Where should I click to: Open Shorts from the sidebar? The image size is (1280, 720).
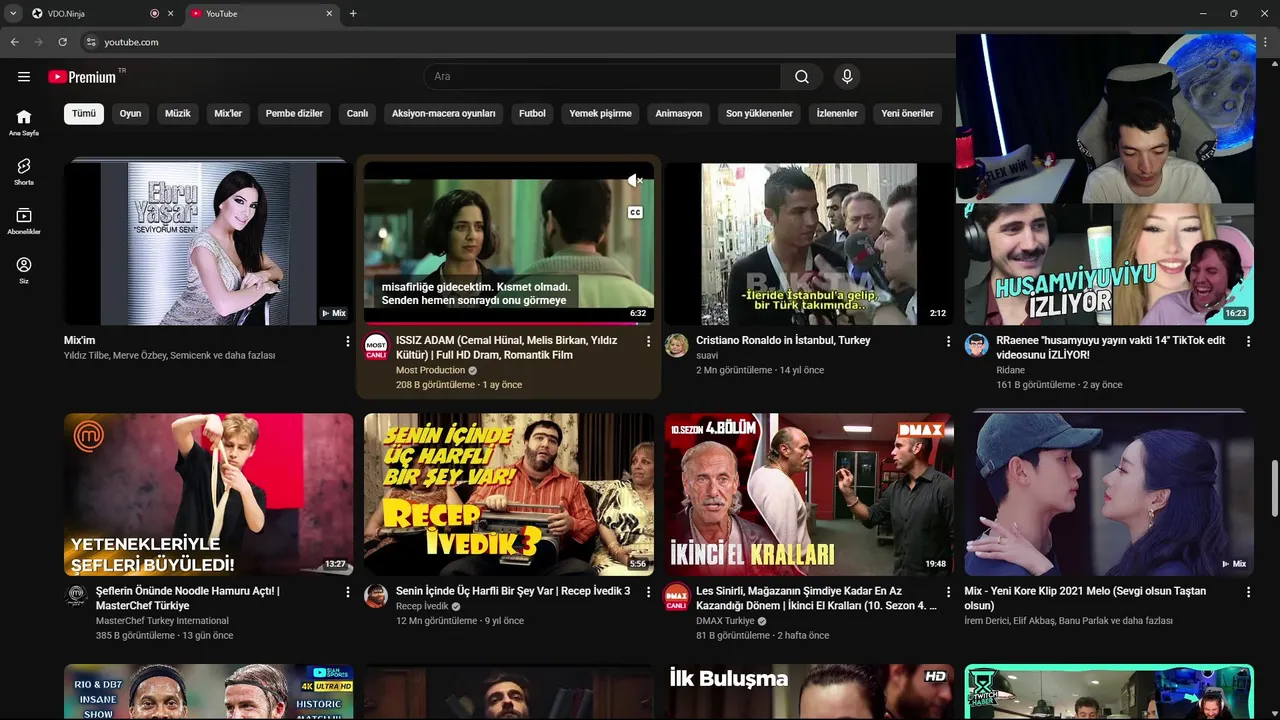click(24, 171)
